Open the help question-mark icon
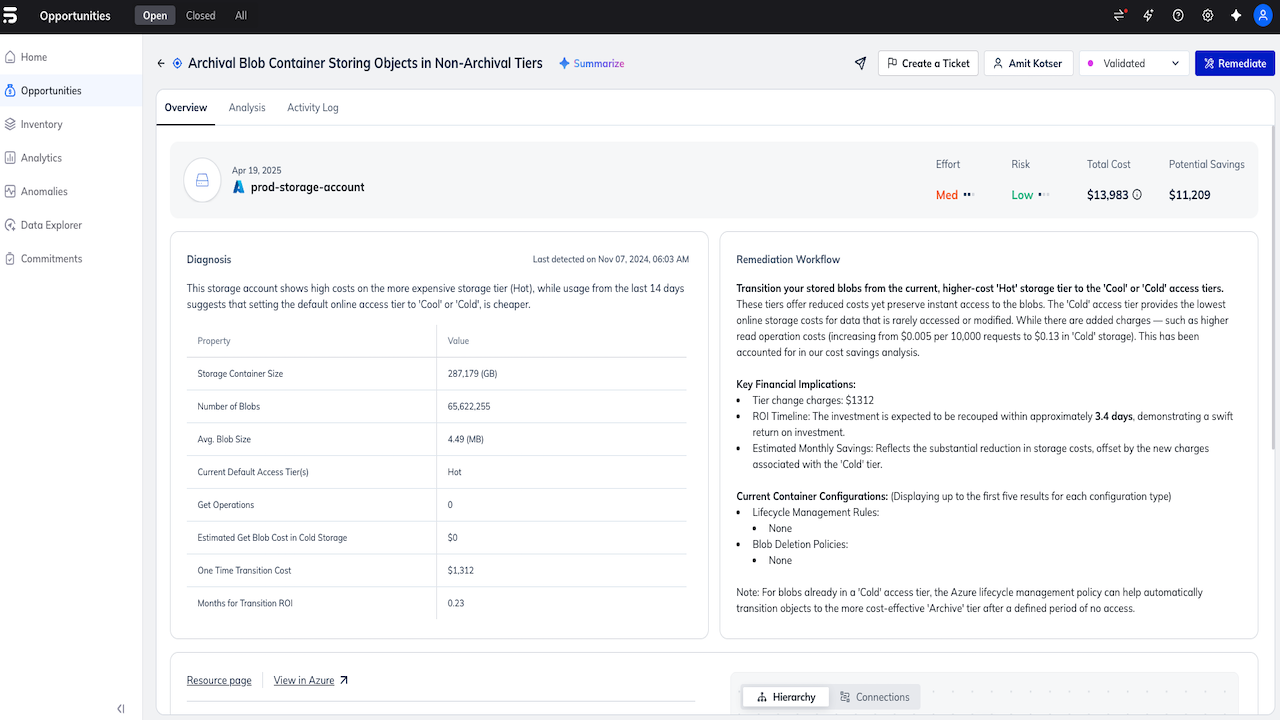Screen dimensions: 1280x720 pos(1178,16)
